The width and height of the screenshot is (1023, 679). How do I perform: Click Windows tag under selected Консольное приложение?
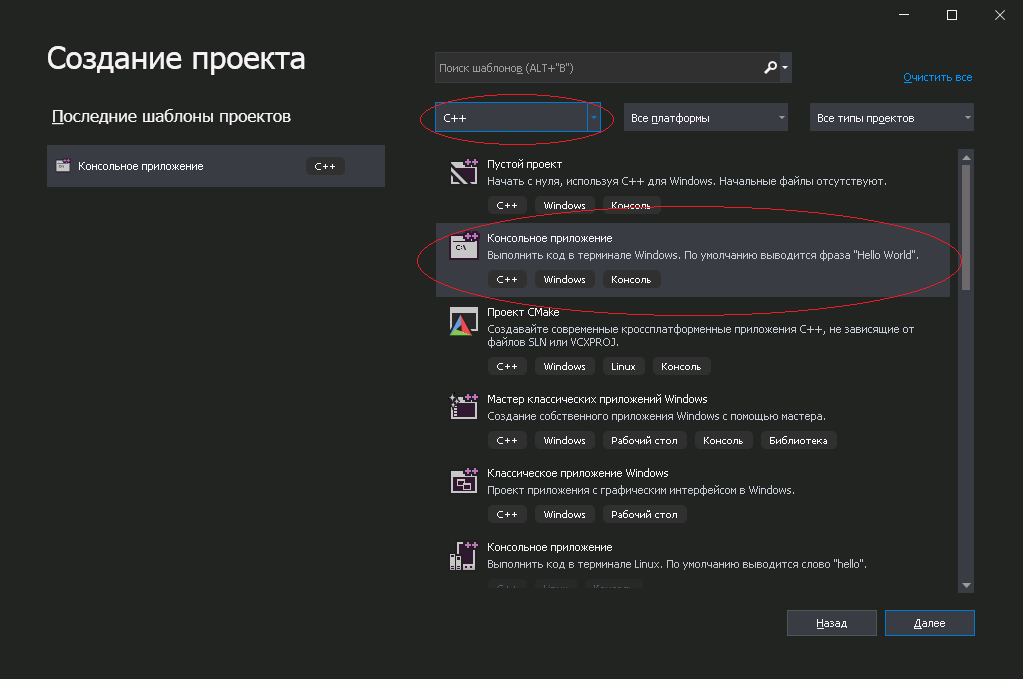click(564, 280)
